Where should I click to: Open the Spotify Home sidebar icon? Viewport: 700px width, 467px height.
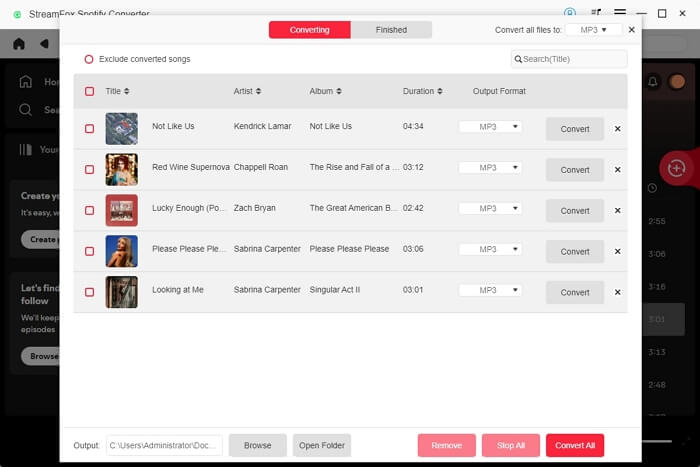[25, 82]
